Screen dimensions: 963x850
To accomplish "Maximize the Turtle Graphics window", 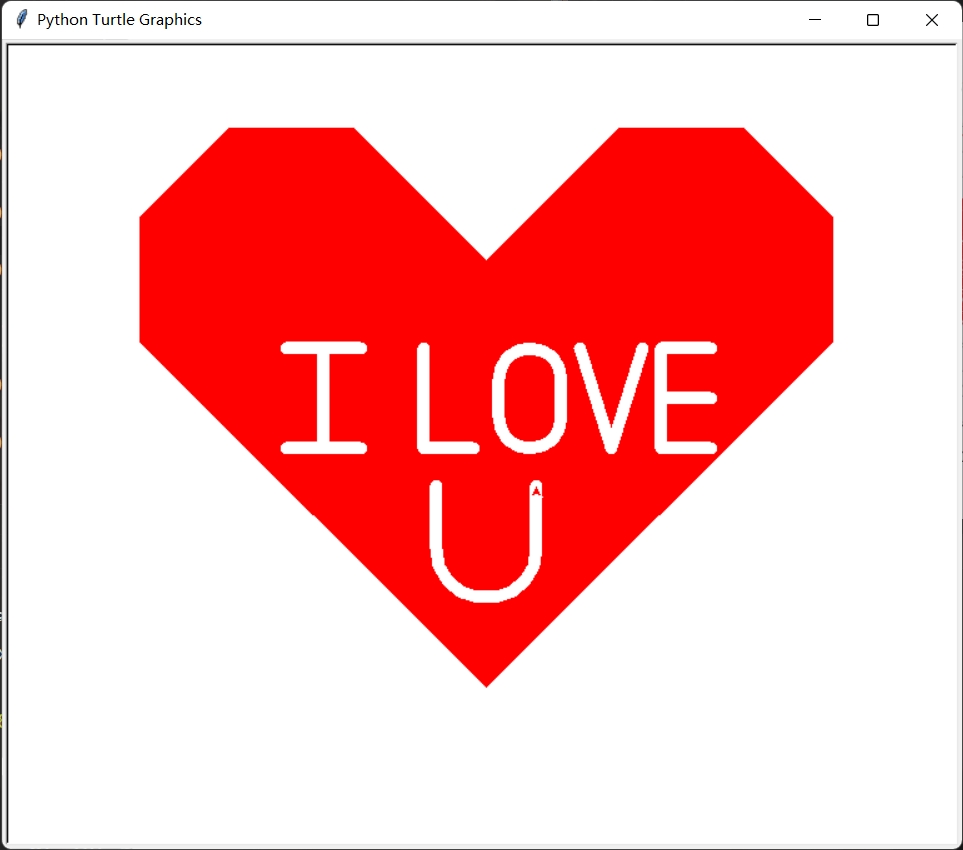I will 873,20.
